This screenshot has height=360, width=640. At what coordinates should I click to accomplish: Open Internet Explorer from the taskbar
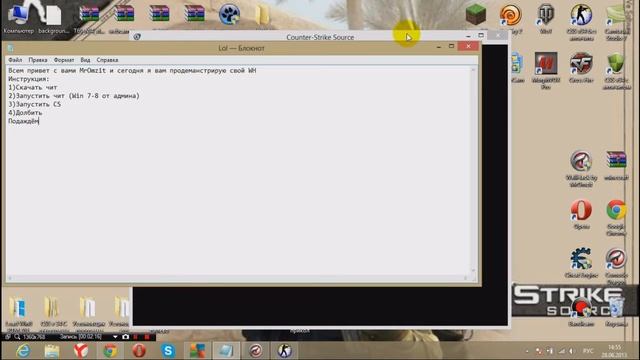(x=23, y=351)
